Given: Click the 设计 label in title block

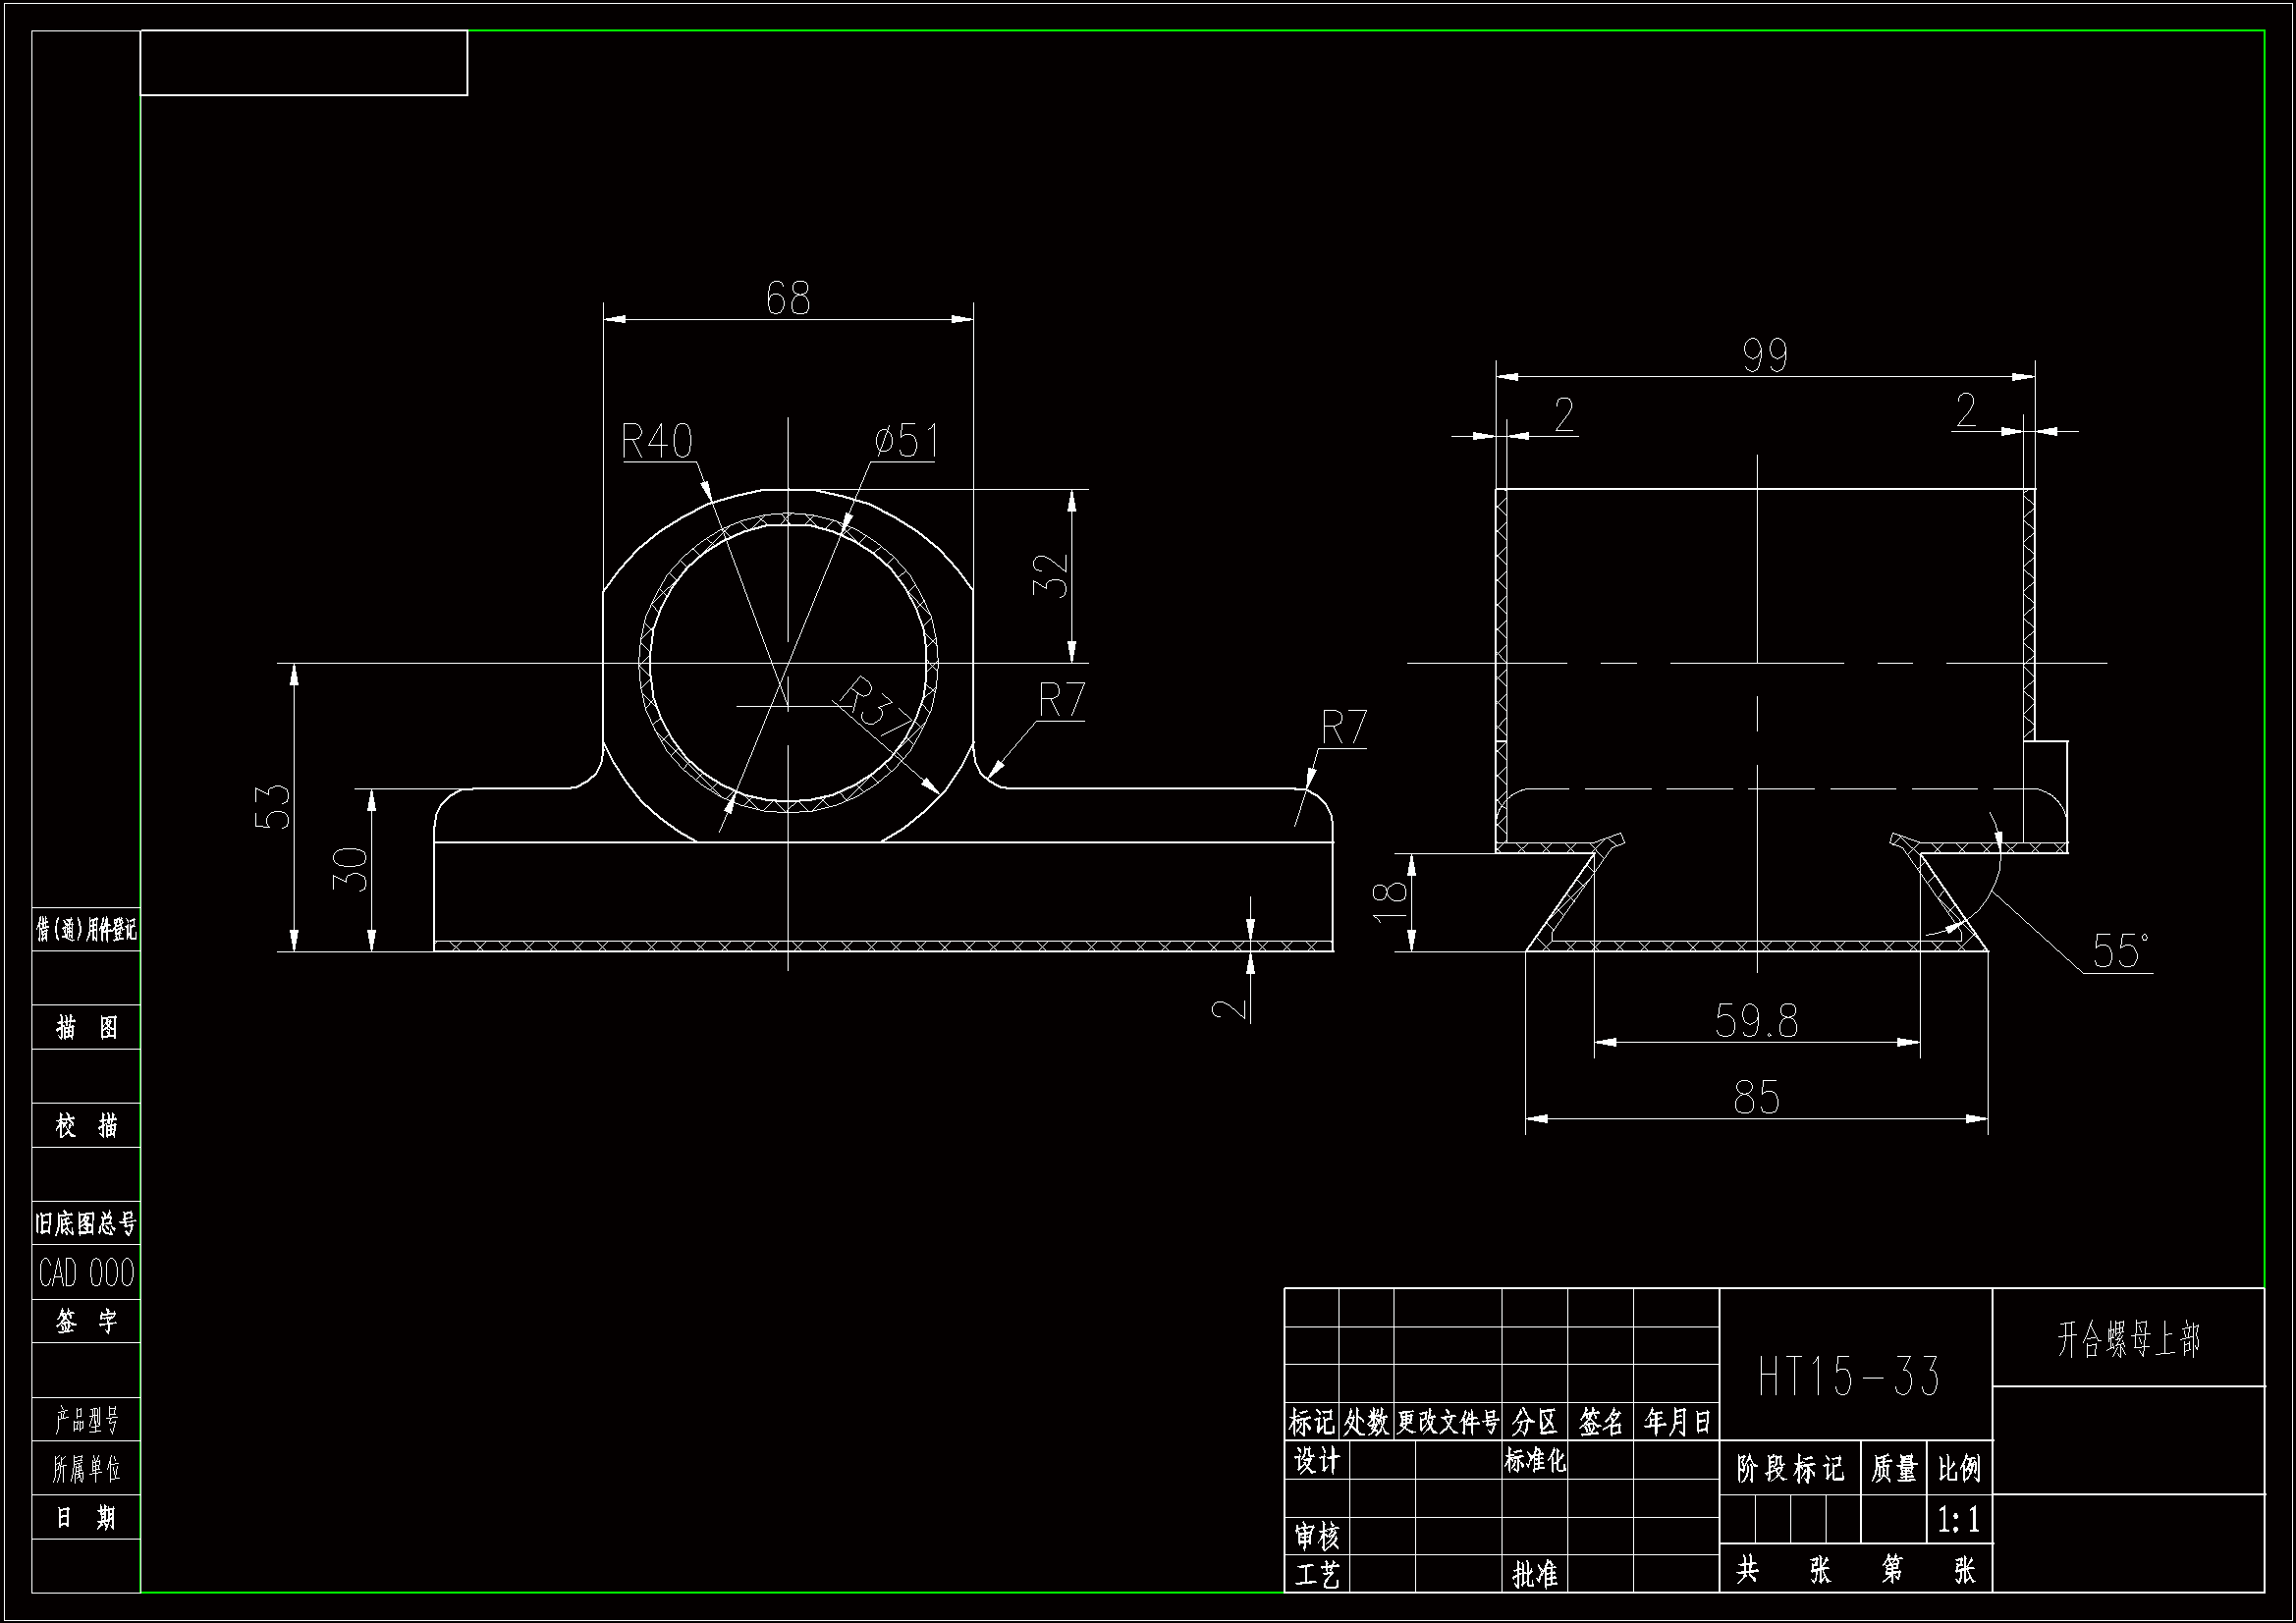Looking at the screenshot, I should pyautogui.click(x=1316, y=1461).
